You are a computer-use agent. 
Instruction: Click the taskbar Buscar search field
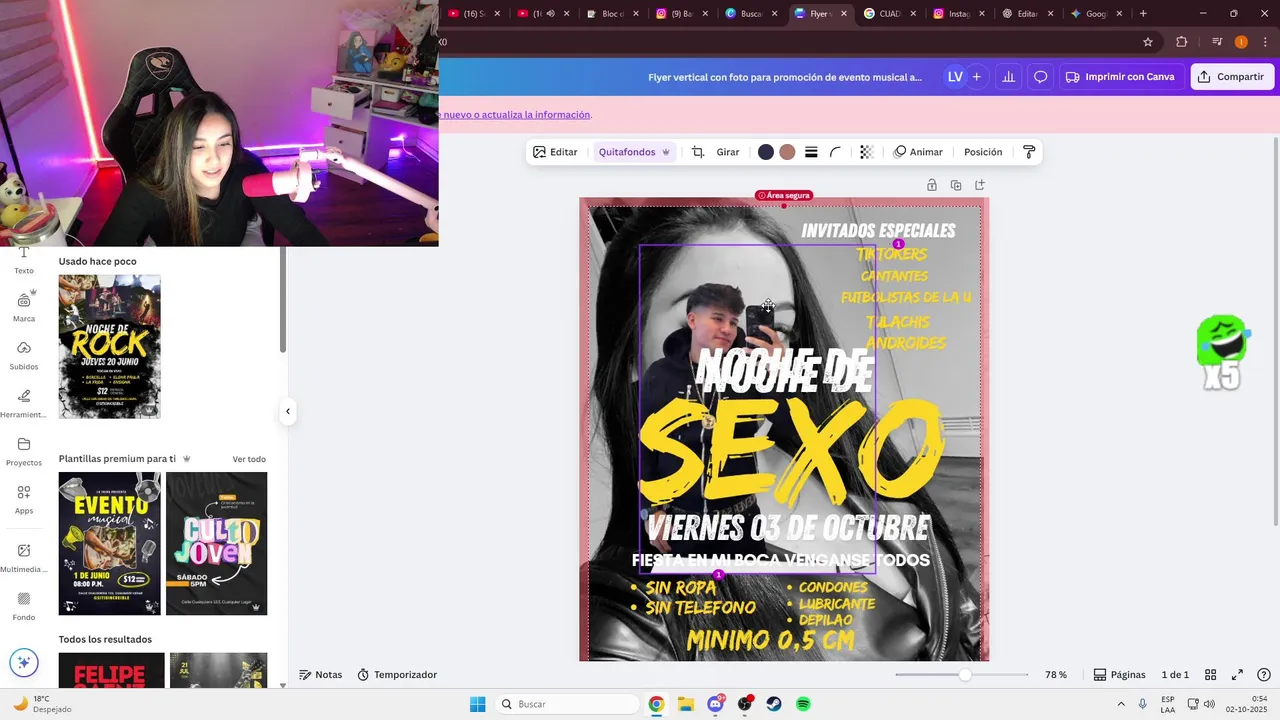[x=567, y=704]
